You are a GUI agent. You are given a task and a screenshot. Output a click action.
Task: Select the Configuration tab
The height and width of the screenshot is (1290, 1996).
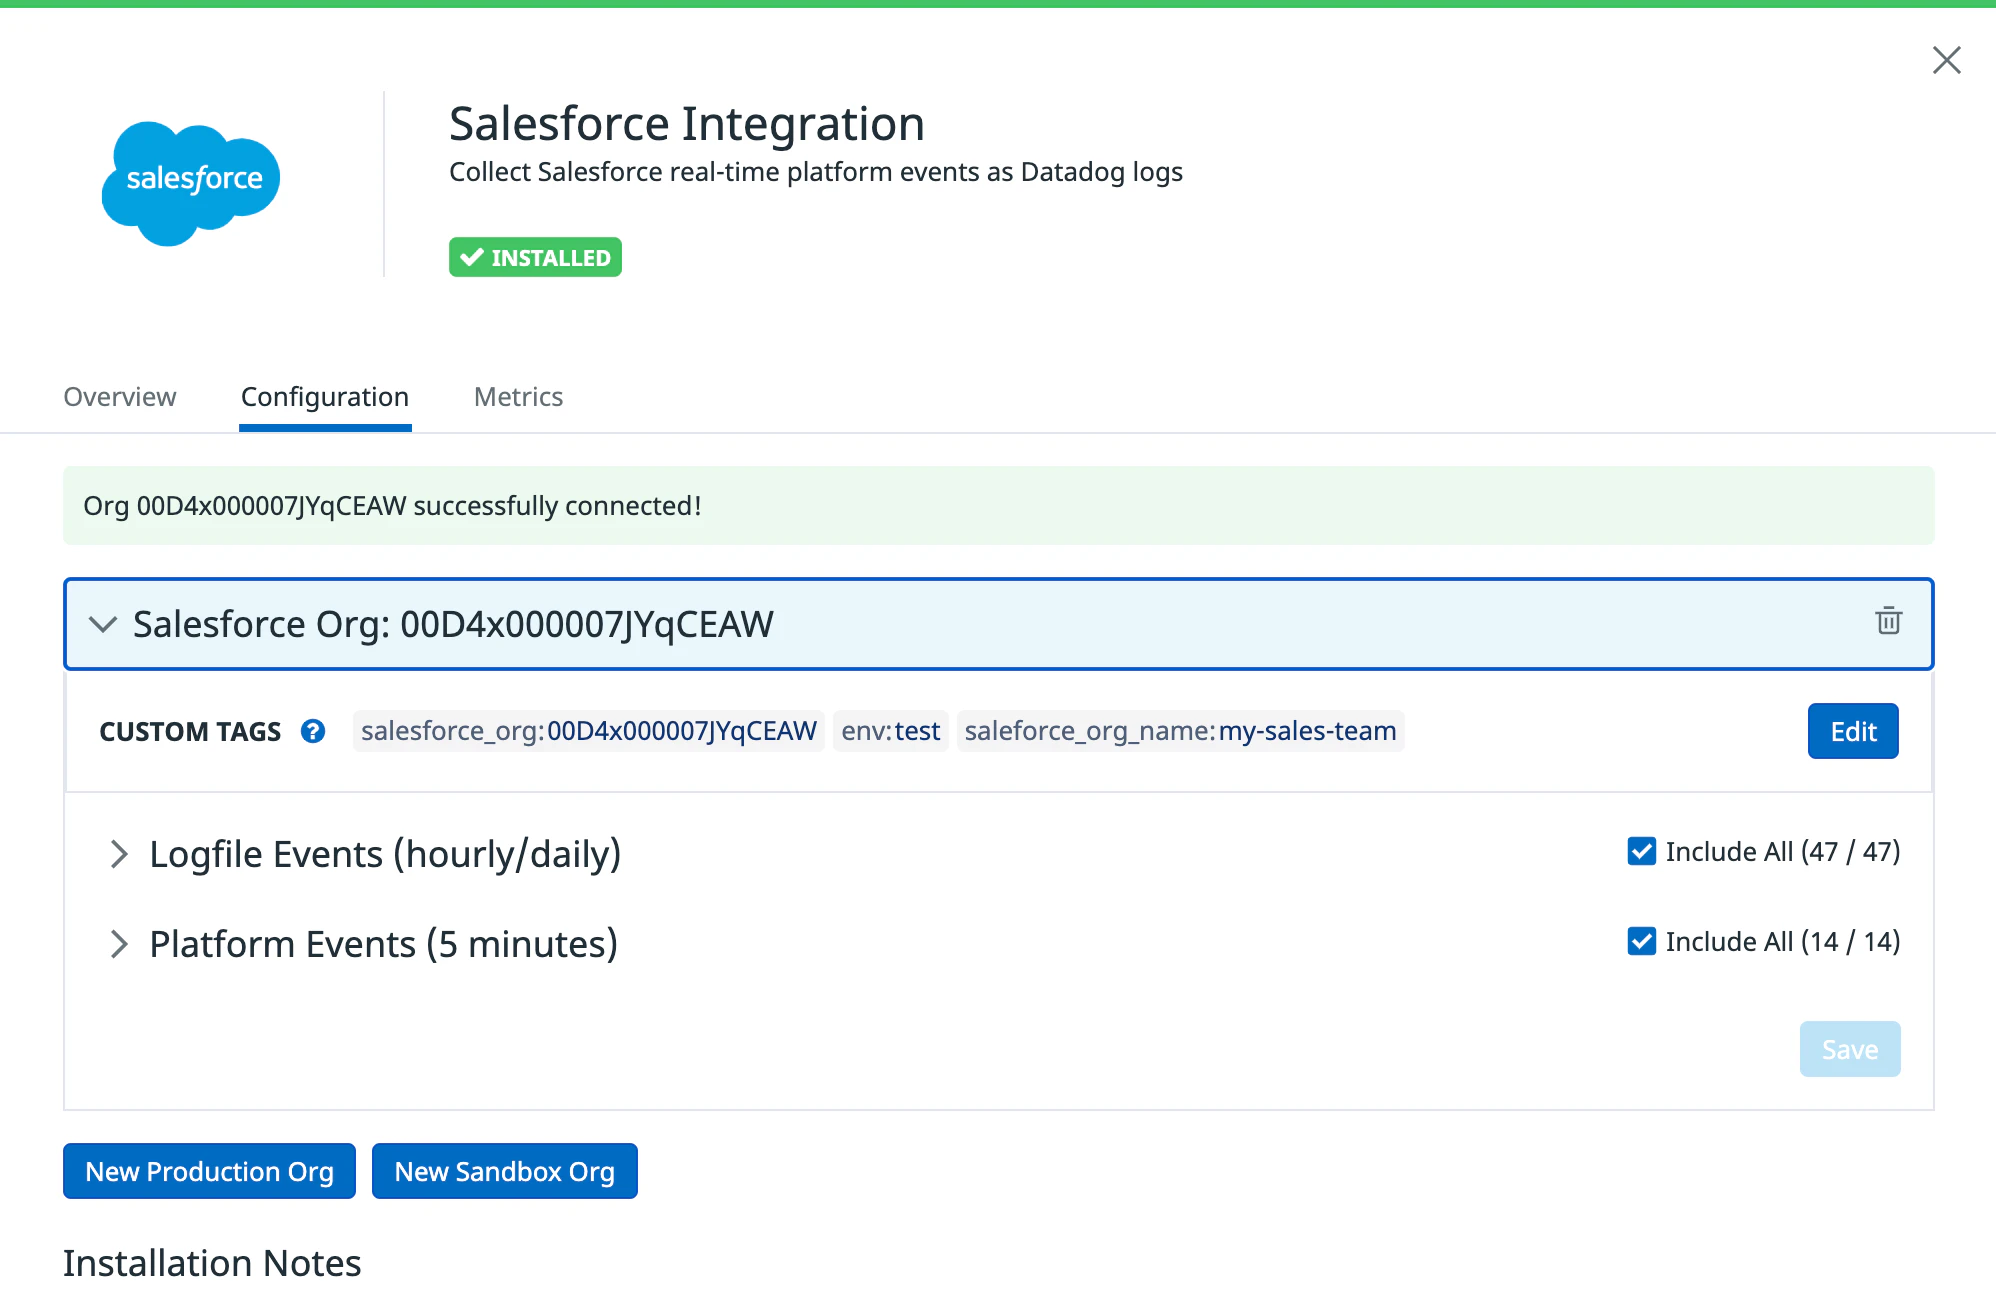(325, 397)
